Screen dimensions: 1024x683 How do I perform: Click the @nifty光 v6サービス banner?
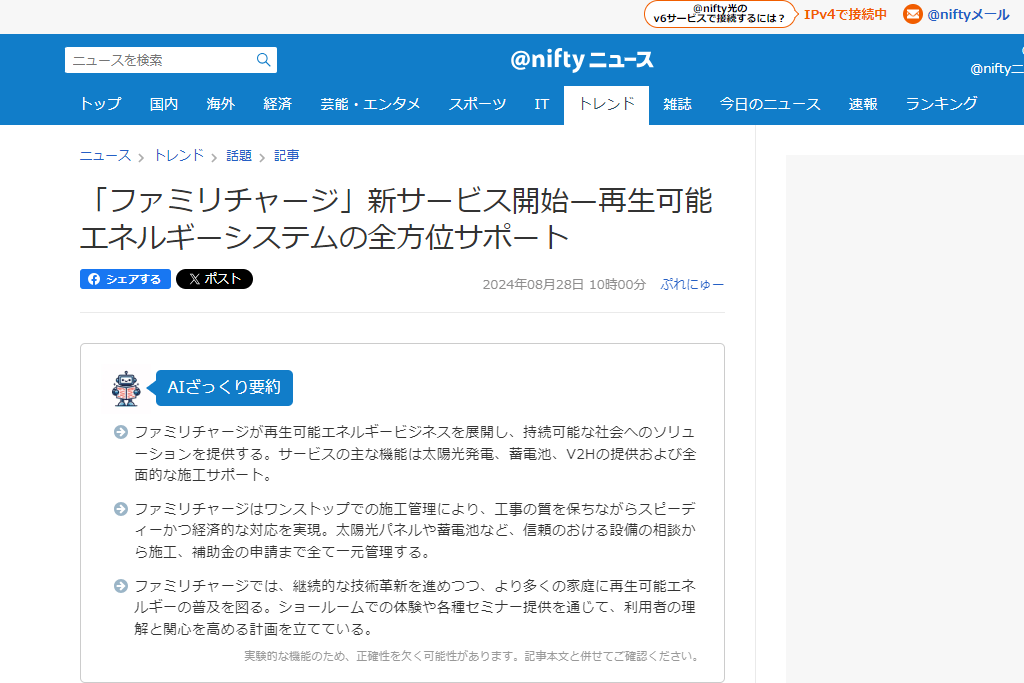(x=720, y=14)
